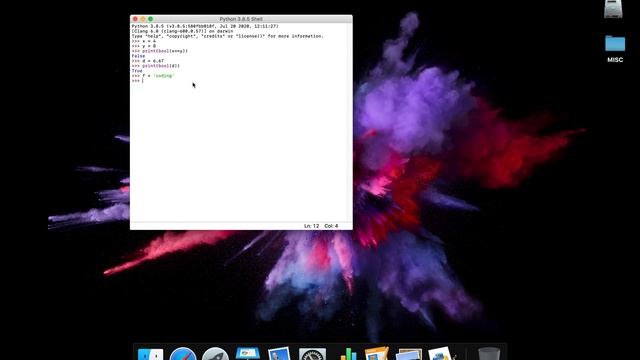Launch Safari from the dock
The image size is (640, 360).
183,354
